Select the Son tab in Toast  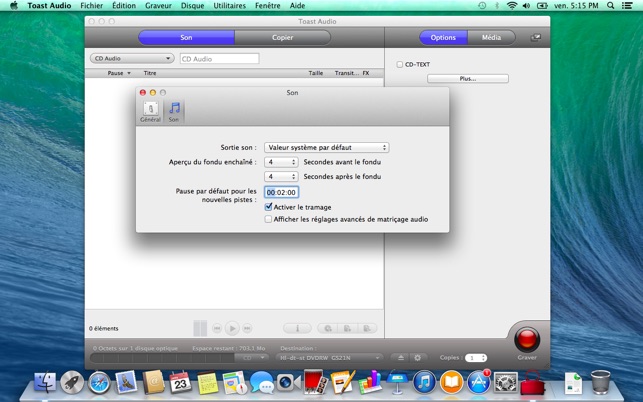[x=186, y=37]
